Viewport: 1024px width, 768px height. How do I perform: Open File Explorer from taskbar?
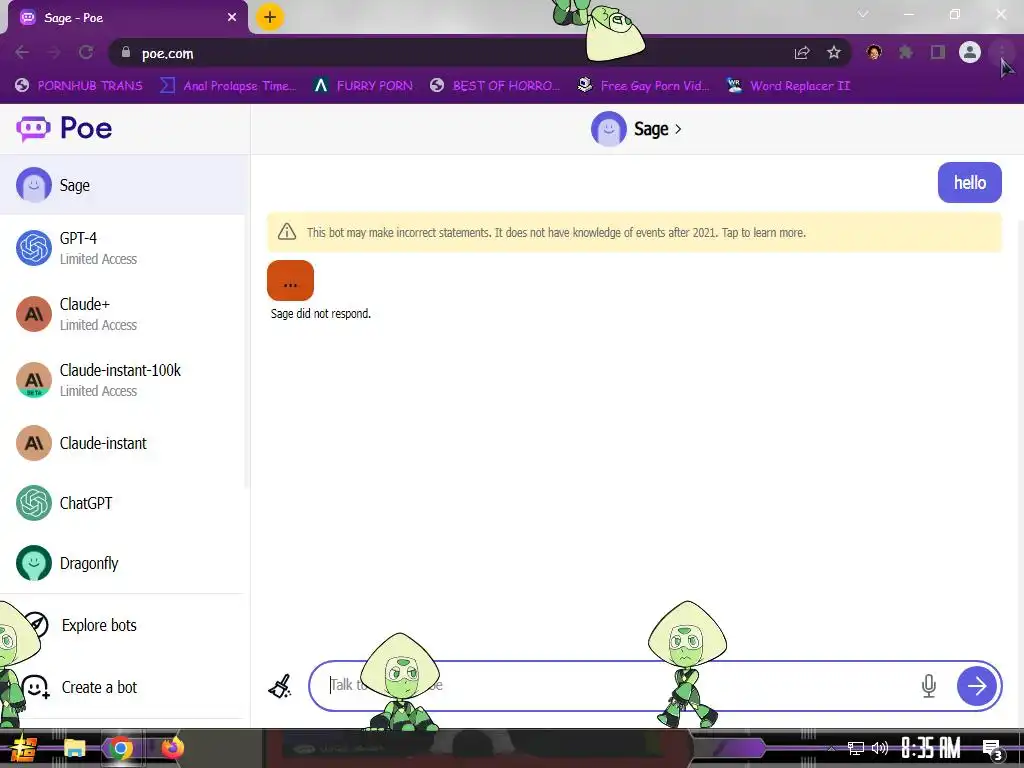(x=74, y=748)
